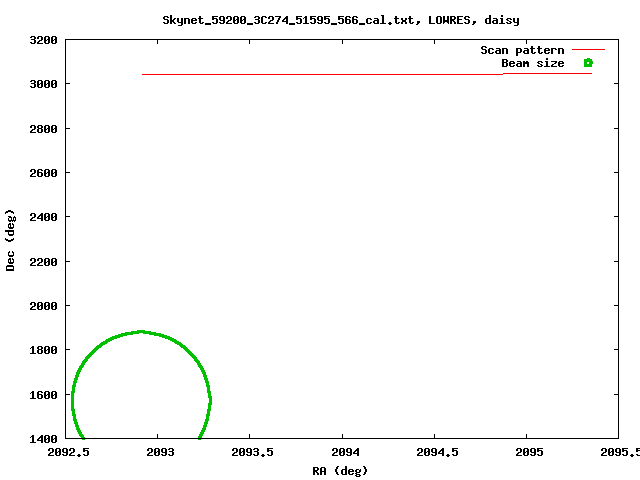The image size is (640, 480).
Task: Click the x-axis tick label 2093.5
Action: (252, 452)
